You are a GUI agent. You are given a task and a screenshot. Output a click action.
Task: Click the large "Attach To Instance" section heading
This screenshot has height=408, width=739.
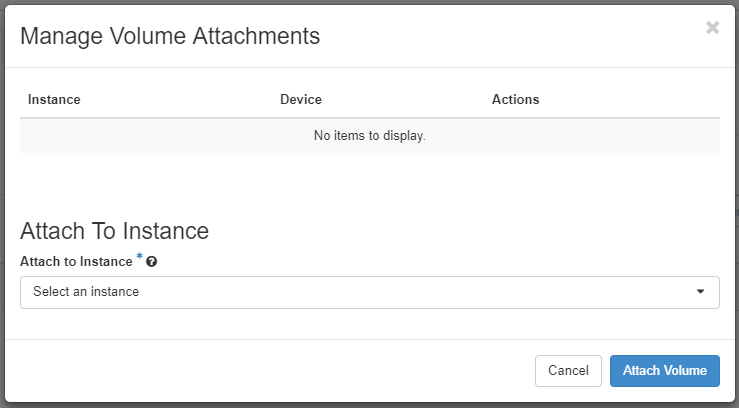tap(114, 231)
